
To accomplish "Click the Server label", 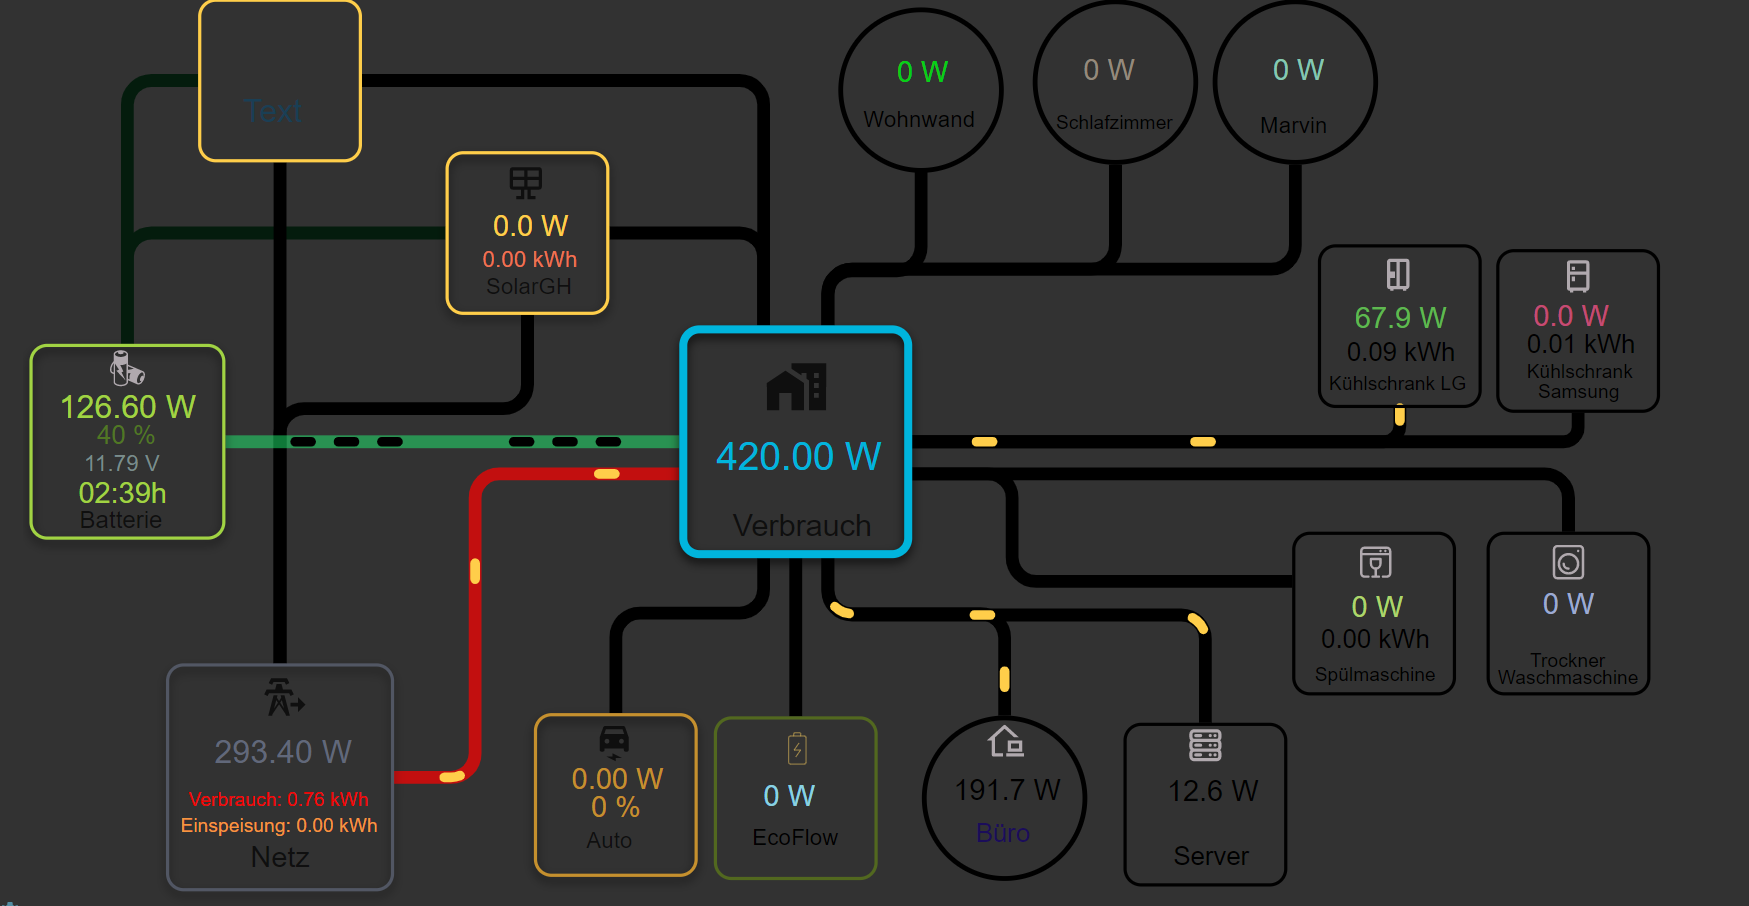I will pos(1211,856).
